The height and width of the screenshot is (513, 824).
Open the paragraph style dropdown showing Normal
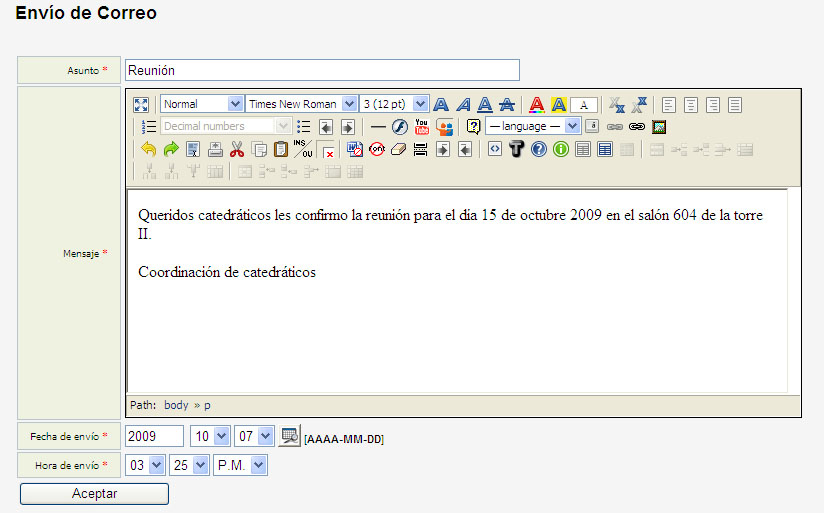point(201,104)
